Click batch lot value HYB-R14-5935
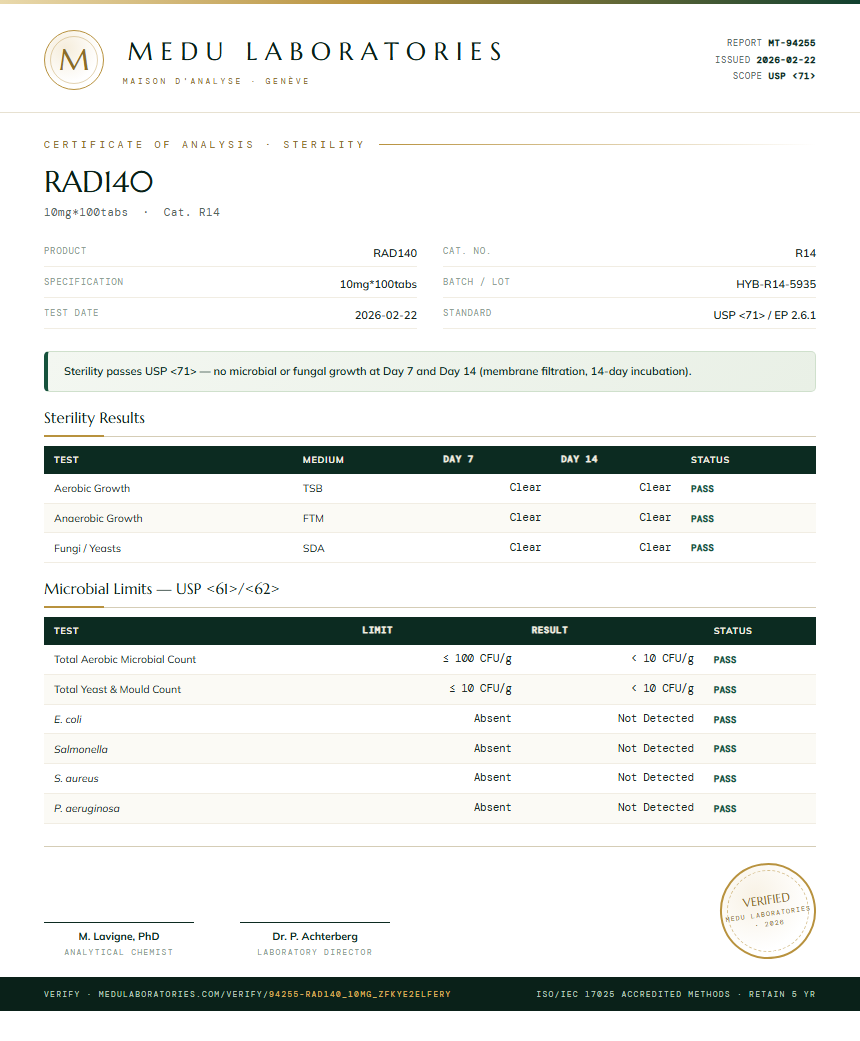Screen dimensions: 860x1041 tap(776, 284)
